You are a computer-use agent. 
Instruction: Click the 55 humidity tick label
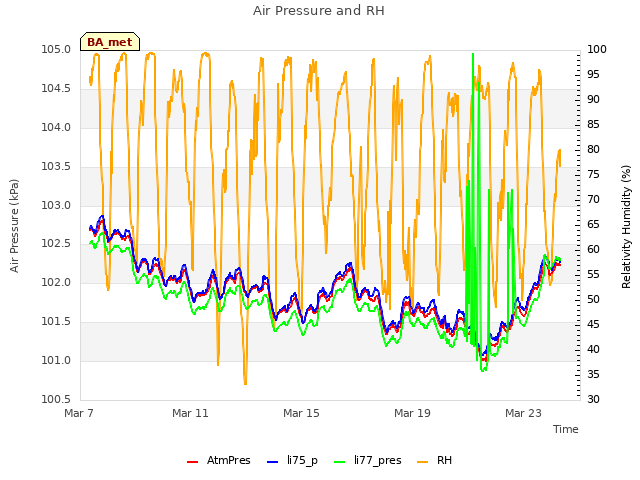593,275
